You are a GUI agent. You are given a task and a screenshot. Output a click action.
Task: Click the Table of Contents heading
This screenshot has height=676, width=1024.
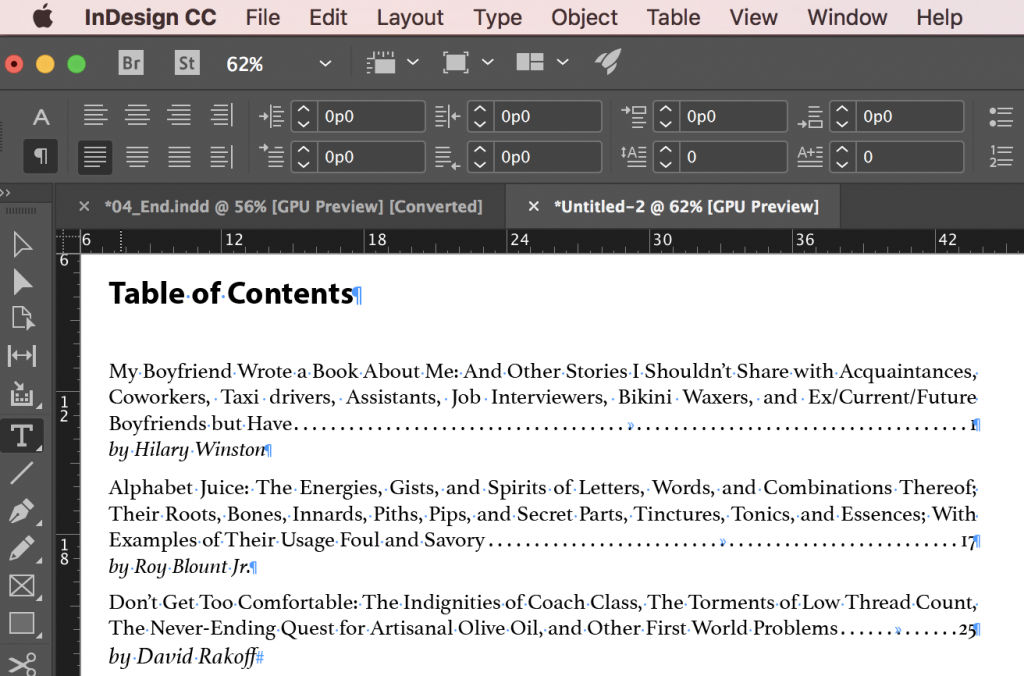tap(231, 293)
